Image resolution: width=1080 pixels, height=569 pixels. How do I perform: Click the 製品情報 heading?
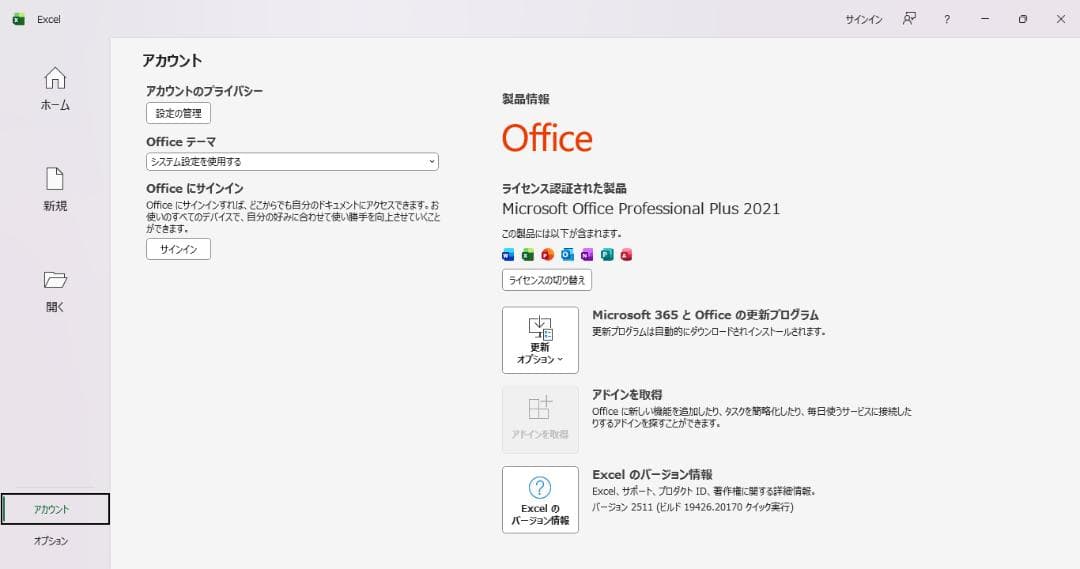[526, 99]
